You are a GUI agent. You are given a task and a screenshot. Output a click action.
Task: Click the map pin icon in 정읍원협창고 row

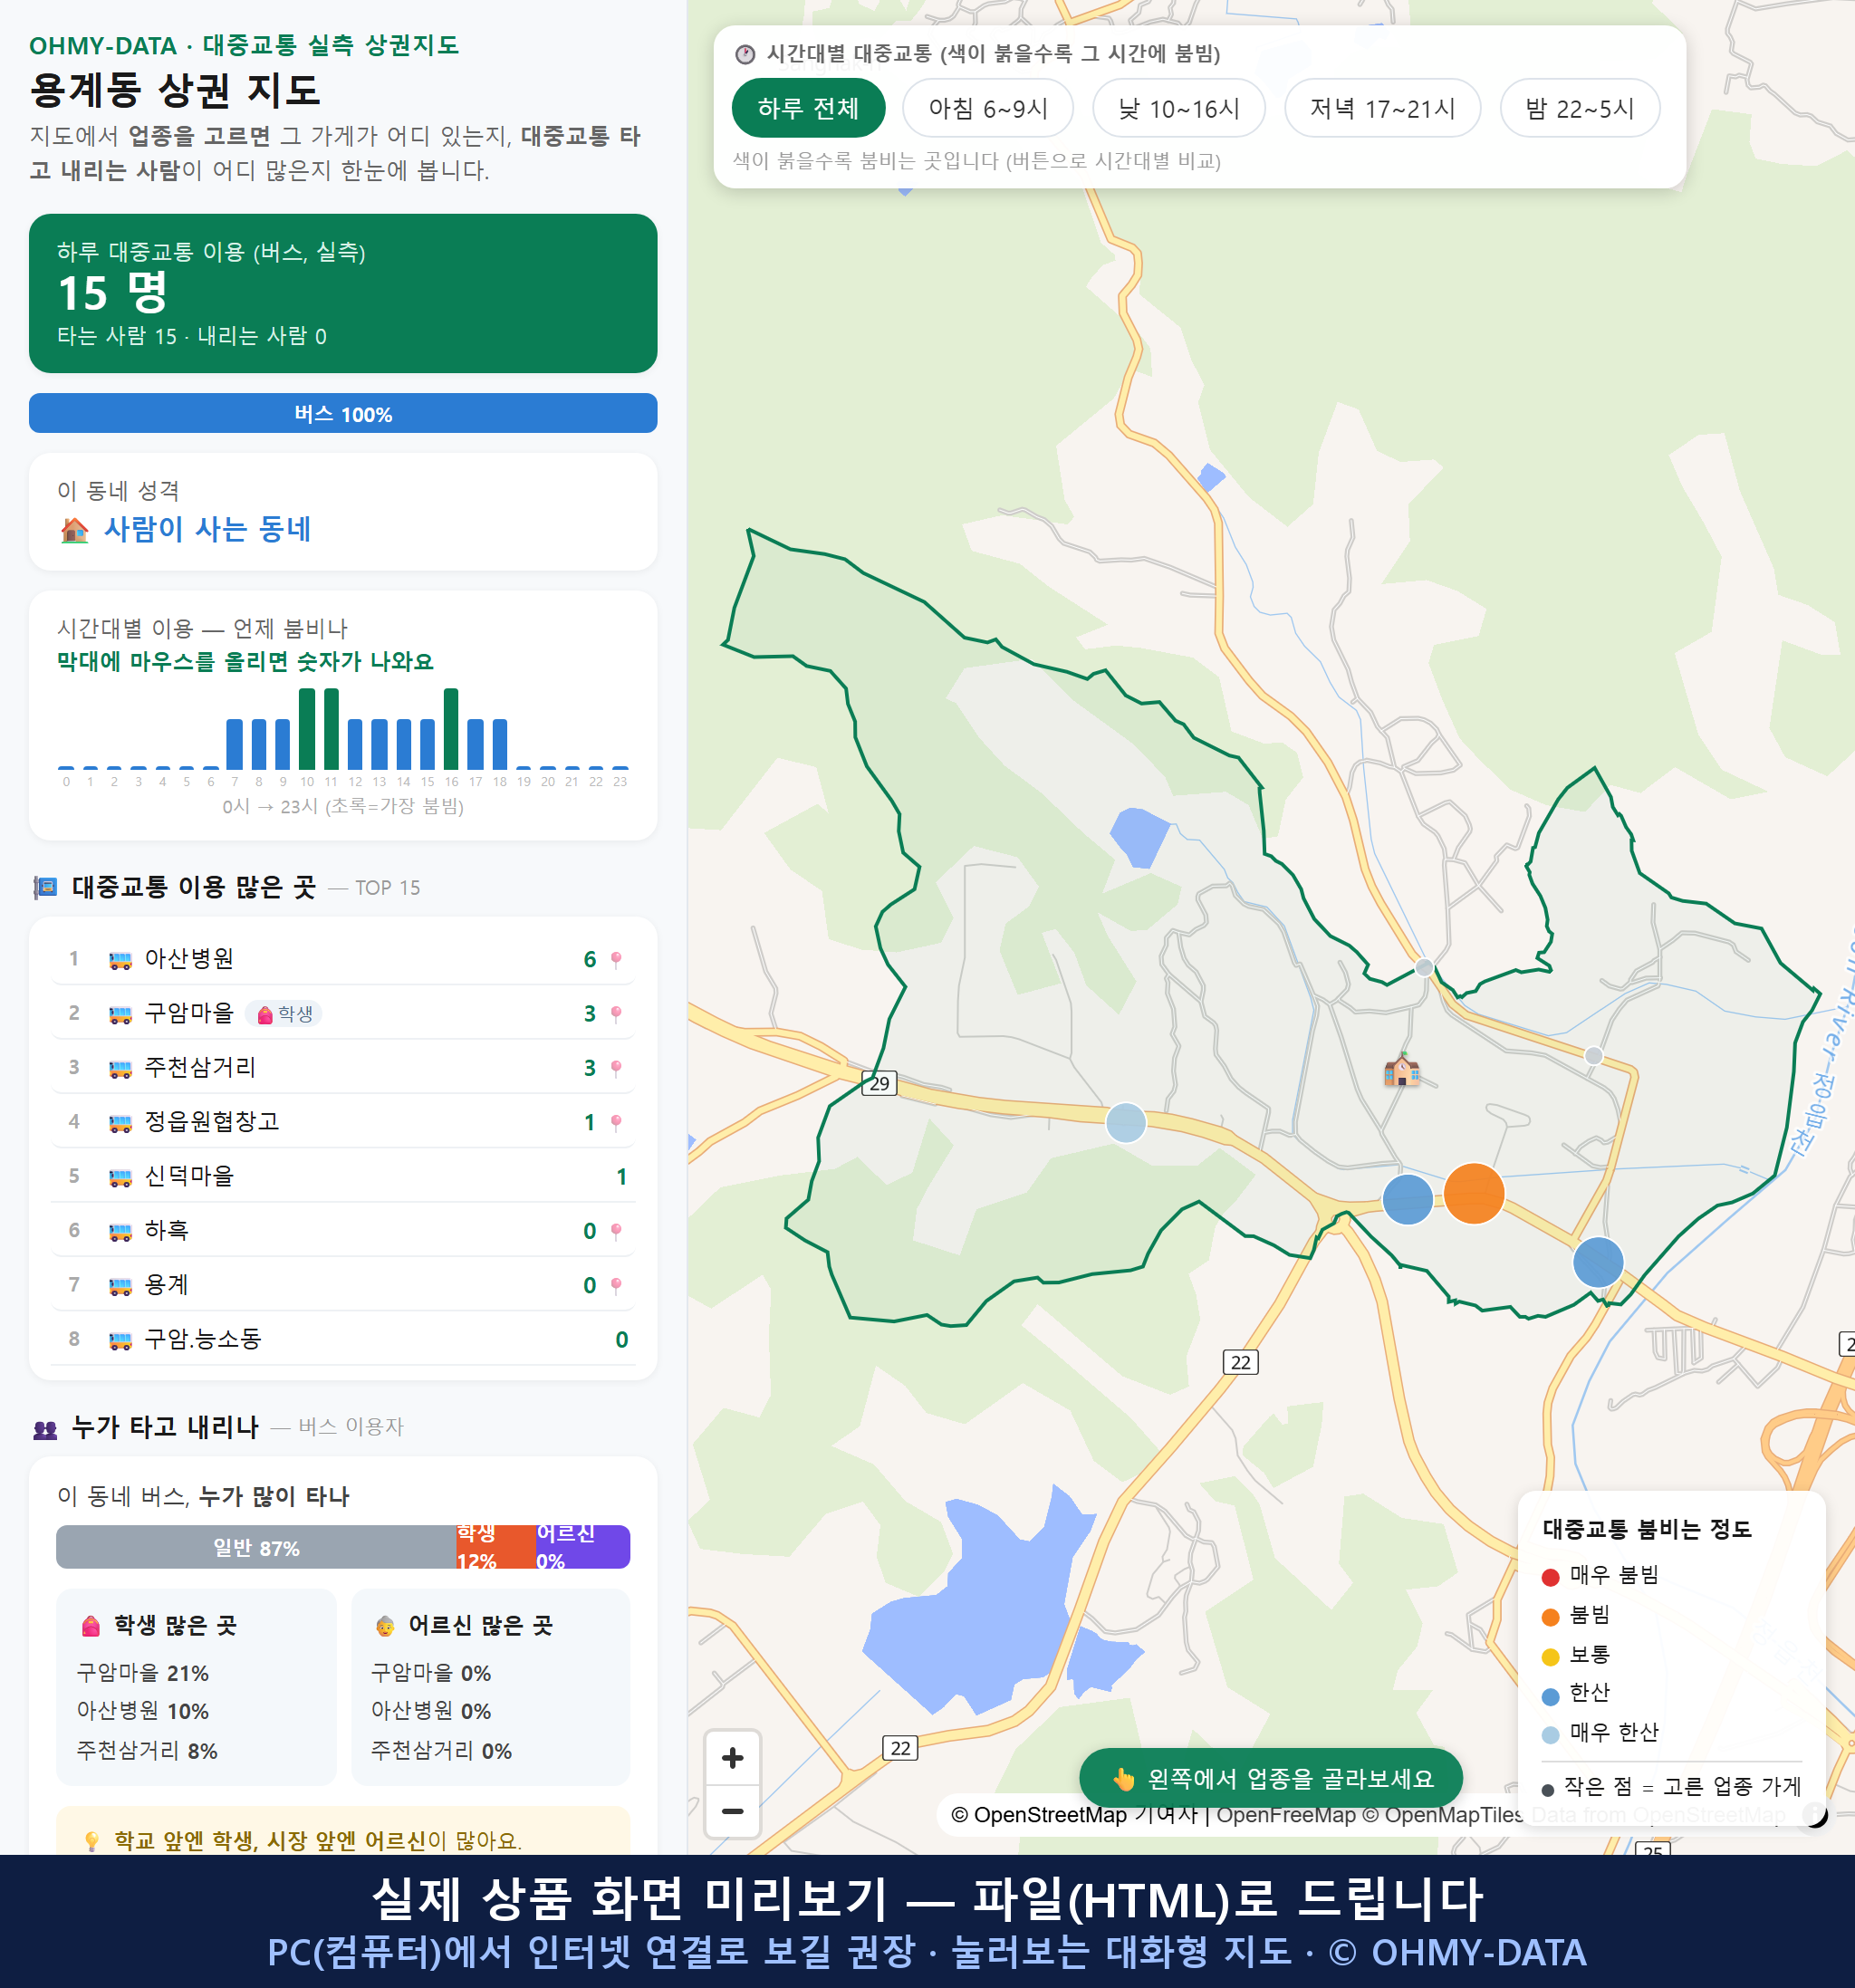click(x=616, y=1123)
